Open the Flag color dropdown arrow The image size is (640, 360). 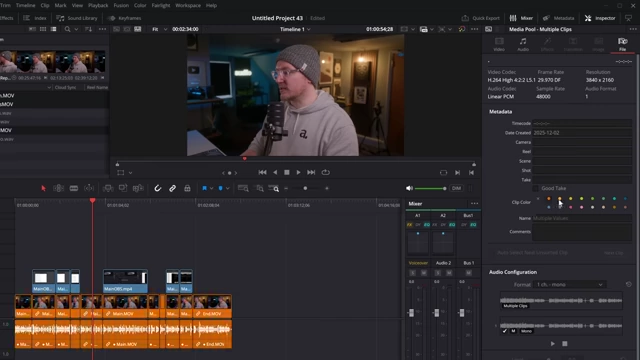click(x=211, y=189)
